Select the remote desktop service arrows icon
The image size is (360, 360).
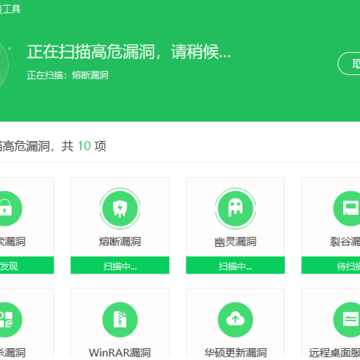pos(347,320)
